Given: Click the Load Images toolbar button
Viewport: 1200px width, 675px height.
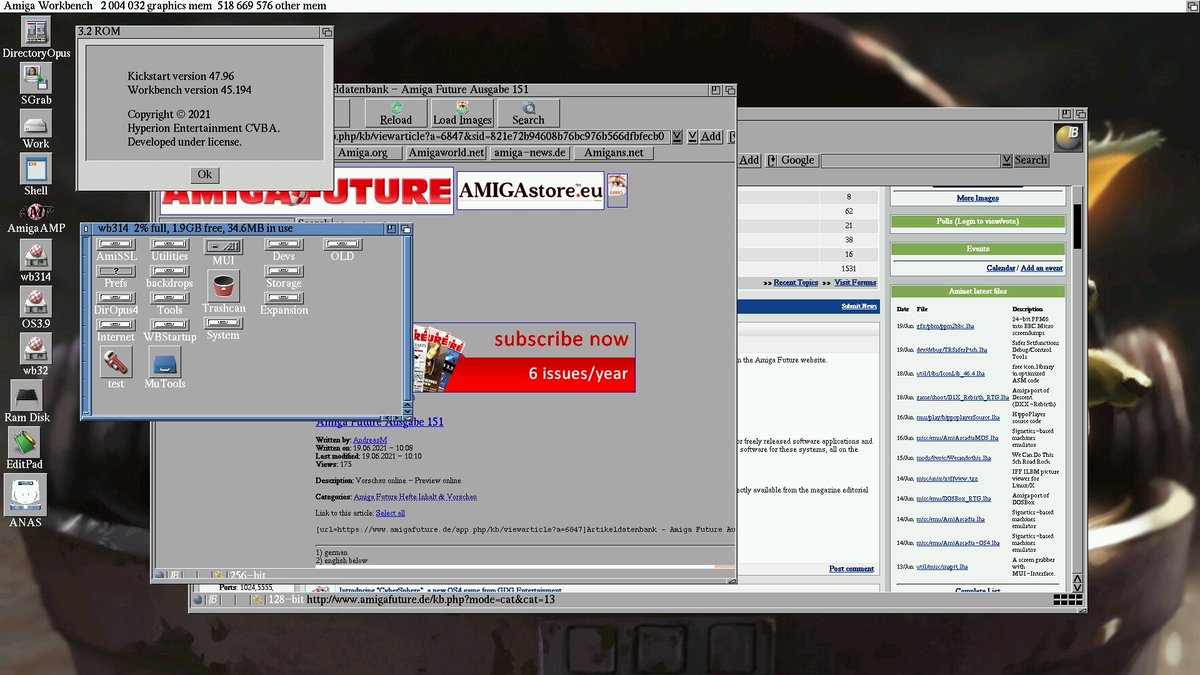Looking at the screenshot, I should coord(462,113).
